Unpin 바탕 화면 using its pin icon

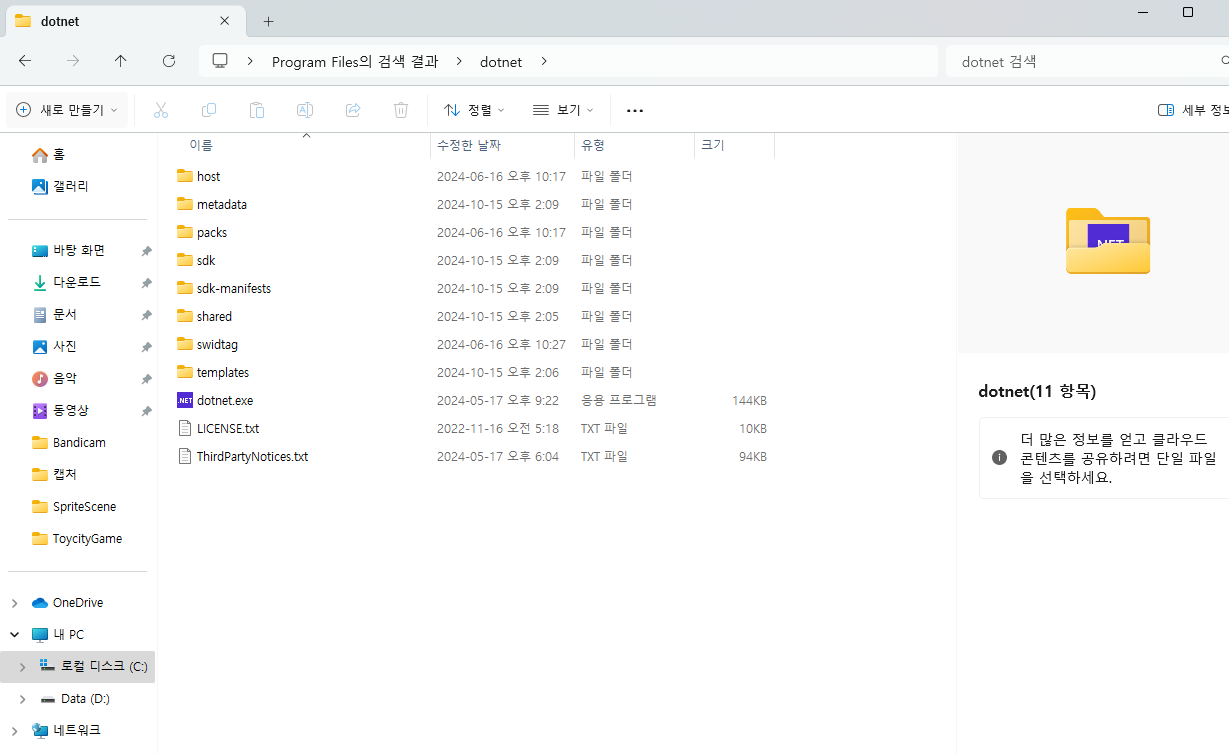click(x=146, y=251)
